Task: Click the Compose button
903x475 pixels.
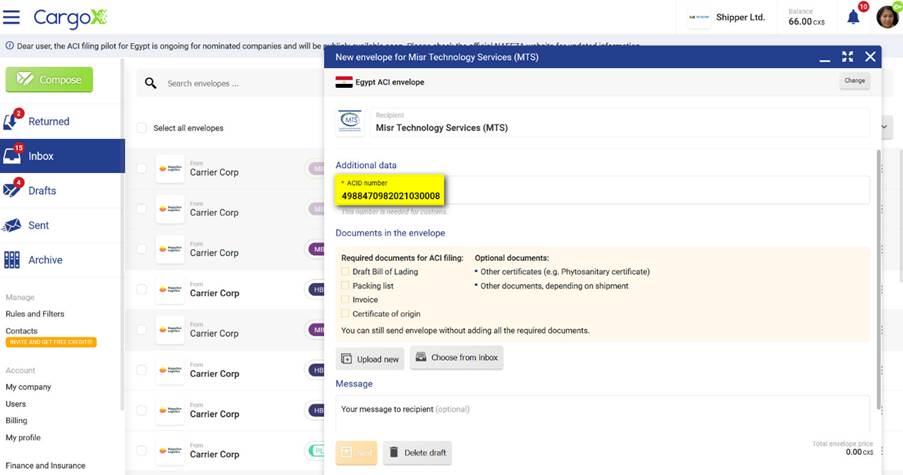Action: pos(49,79)
